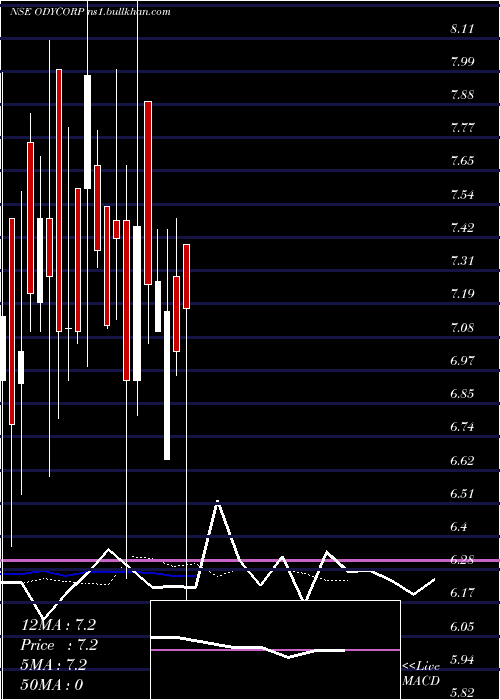Click the 7.77 price axis label

(462, 129)
